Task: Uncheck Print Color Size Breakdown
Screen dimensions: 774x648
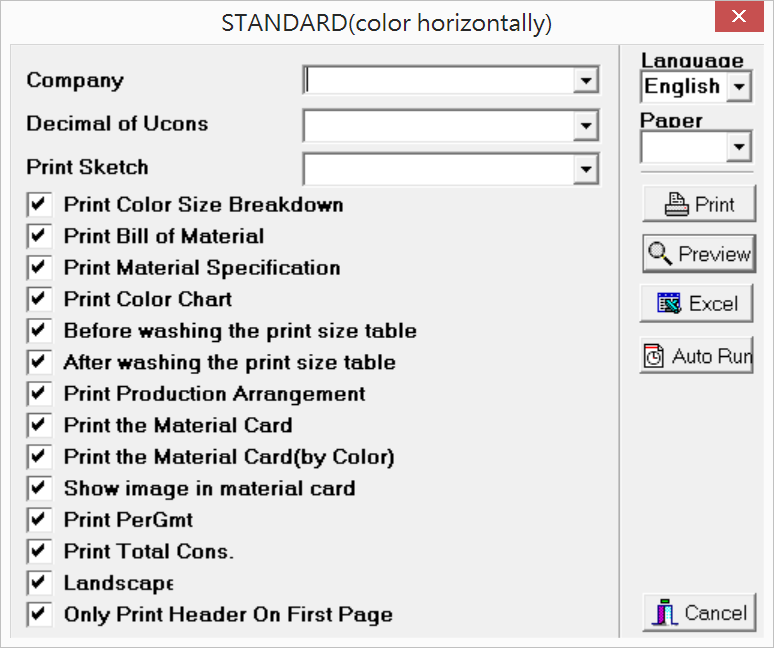Action: point(39,204)
